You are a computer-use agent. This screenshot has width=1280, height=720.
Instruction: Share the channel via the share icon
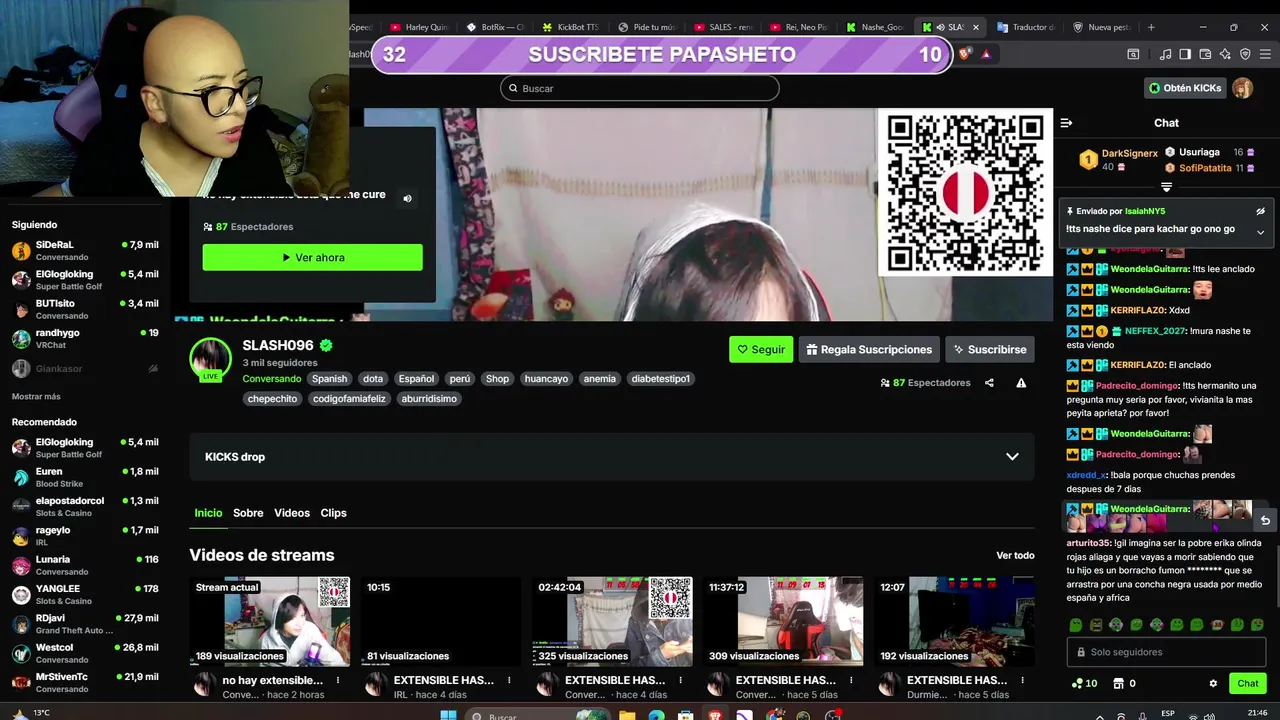pos(989,383)
